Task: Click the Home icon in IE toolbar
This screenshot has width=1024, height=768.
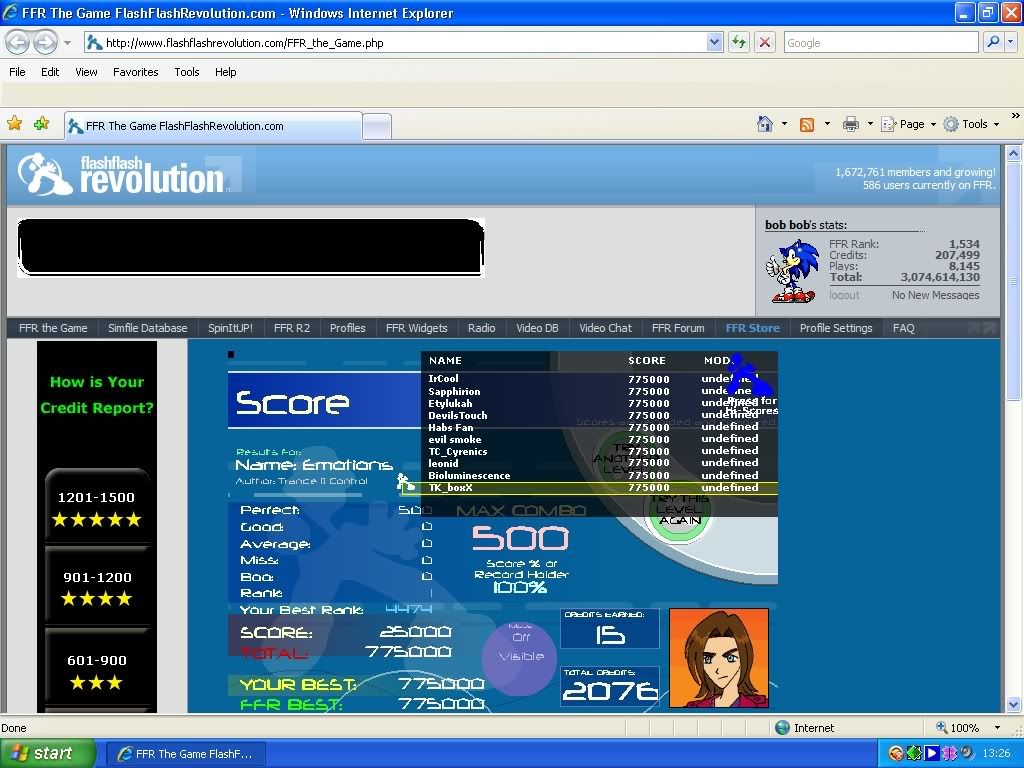Action: pyautogui.click(x=765, y=124)
